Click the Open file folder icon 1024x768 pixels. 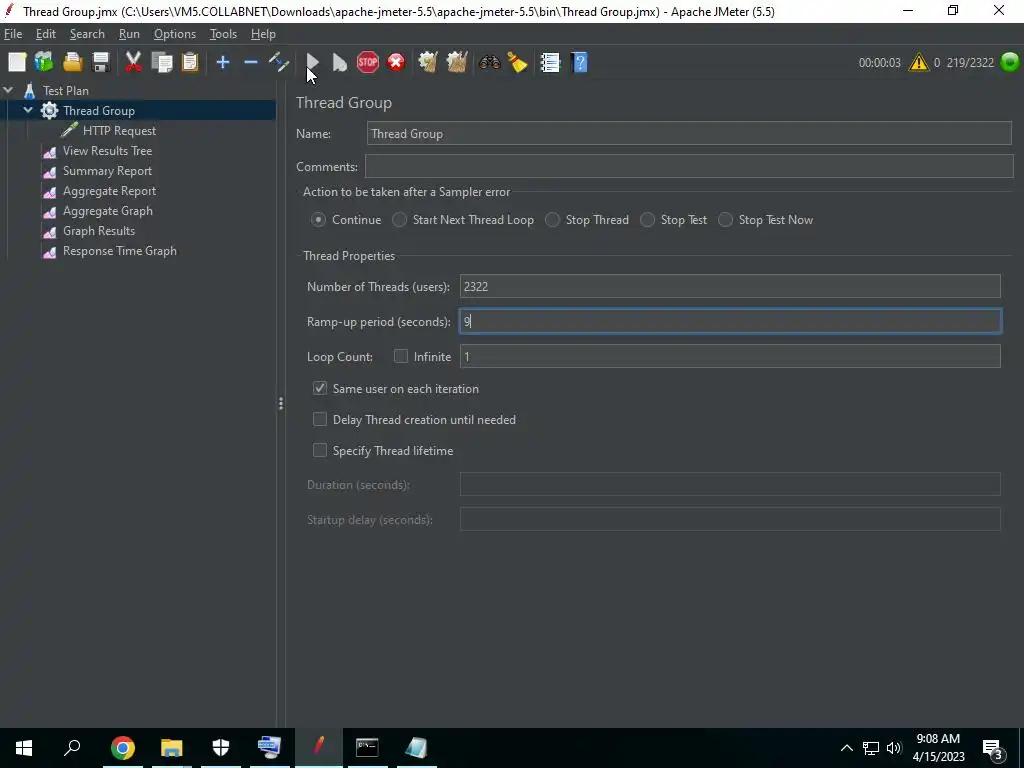(x=72, y=62)
